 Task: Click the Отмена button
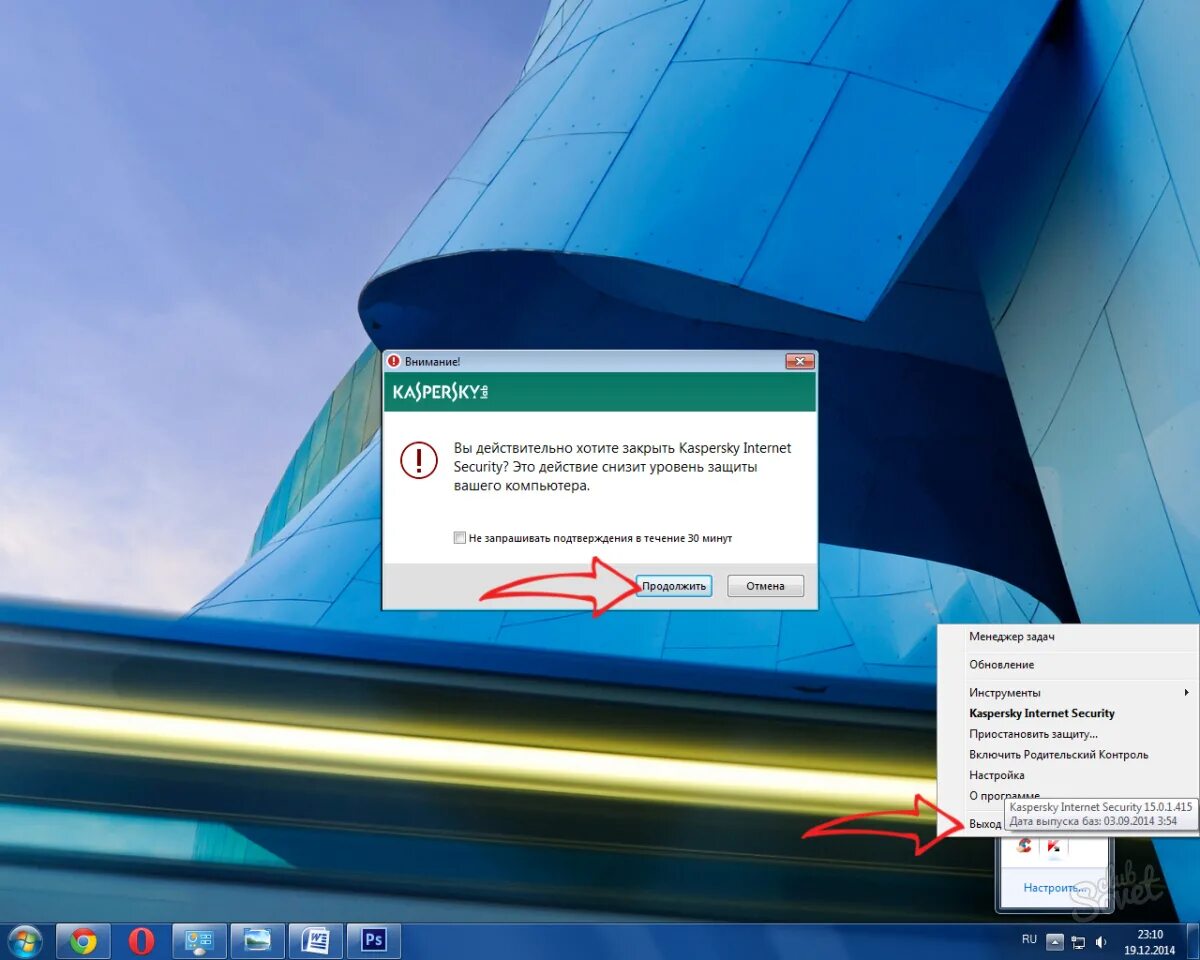tap(765, 586)
